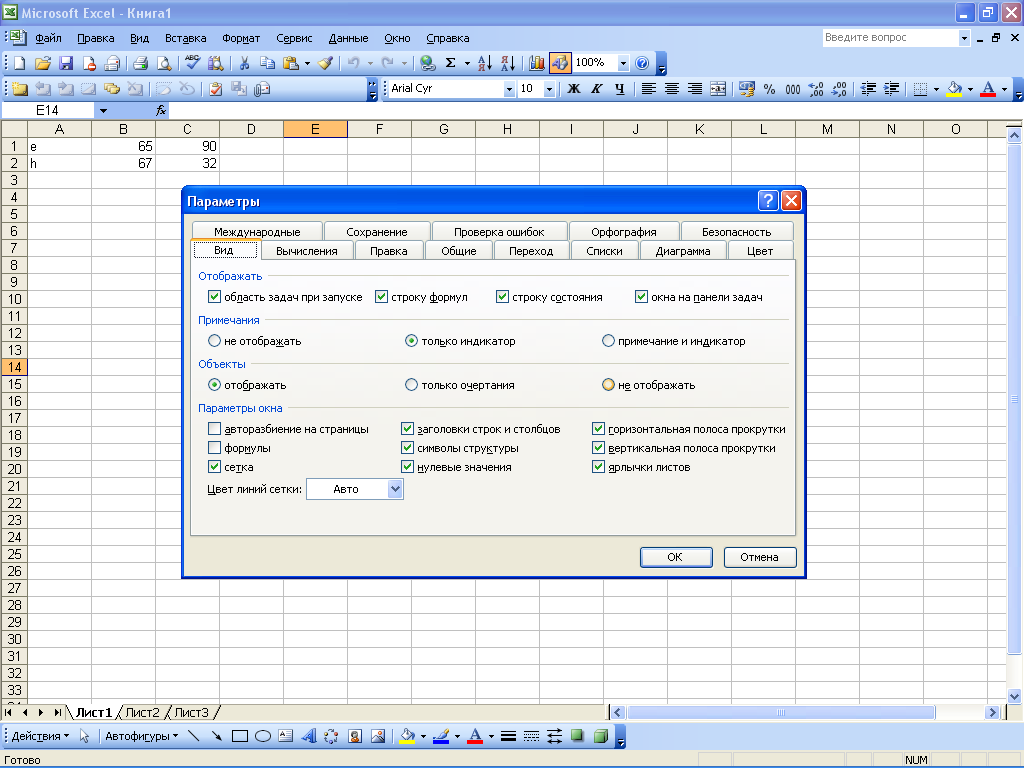Open the AutoSum dropdown arrow
Viewport: 1024px width, 768px height.
click(x=467, y=63)
